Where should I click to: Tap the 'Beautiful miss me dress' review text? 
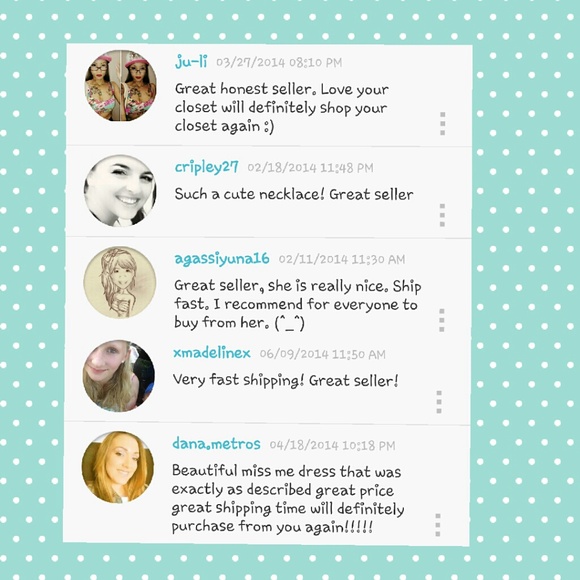tap(288, 499)
